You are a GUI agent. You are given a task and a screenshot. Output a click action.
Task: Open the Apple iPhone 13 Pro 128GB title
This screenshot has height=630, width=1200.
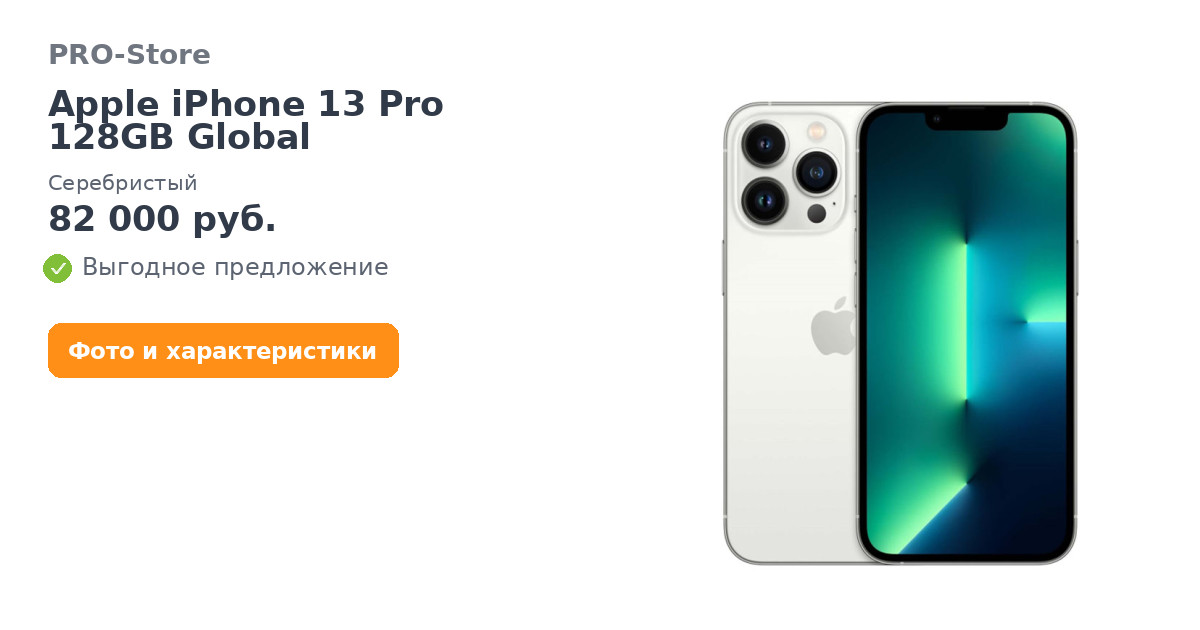coord(246,121)
